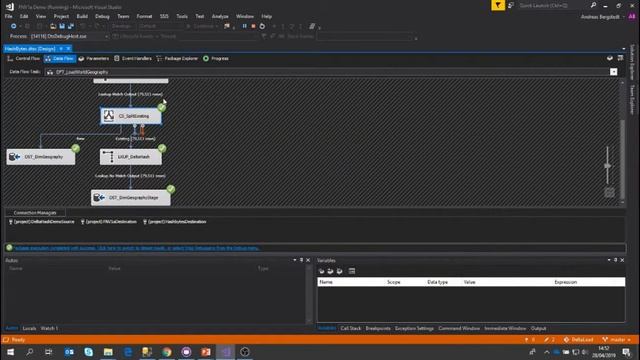Open the Debug menu
This screenshot has height=360, width=640.
102,16
